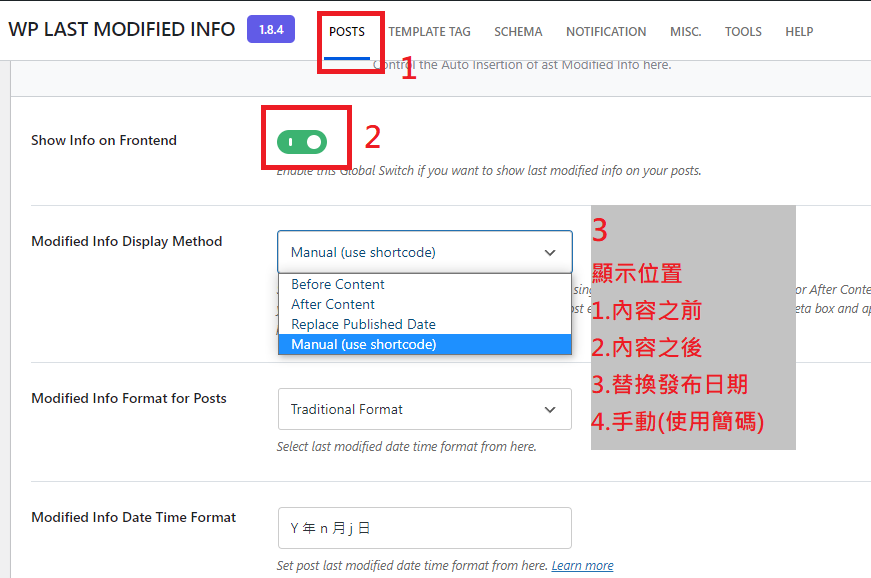Open the MISC. tab
The image size is (871, 578).
pos(685,32)
